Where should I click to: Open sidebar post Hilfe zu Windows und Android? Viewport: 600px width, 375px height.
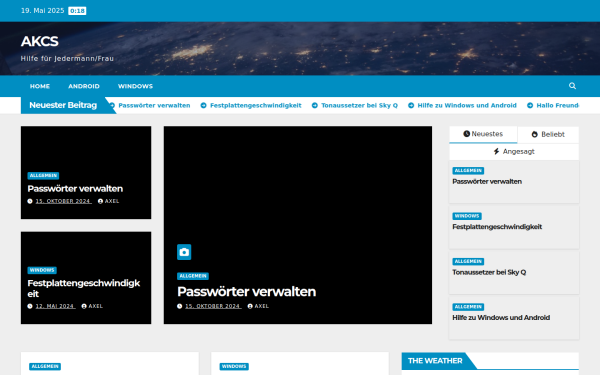[501, 318]
